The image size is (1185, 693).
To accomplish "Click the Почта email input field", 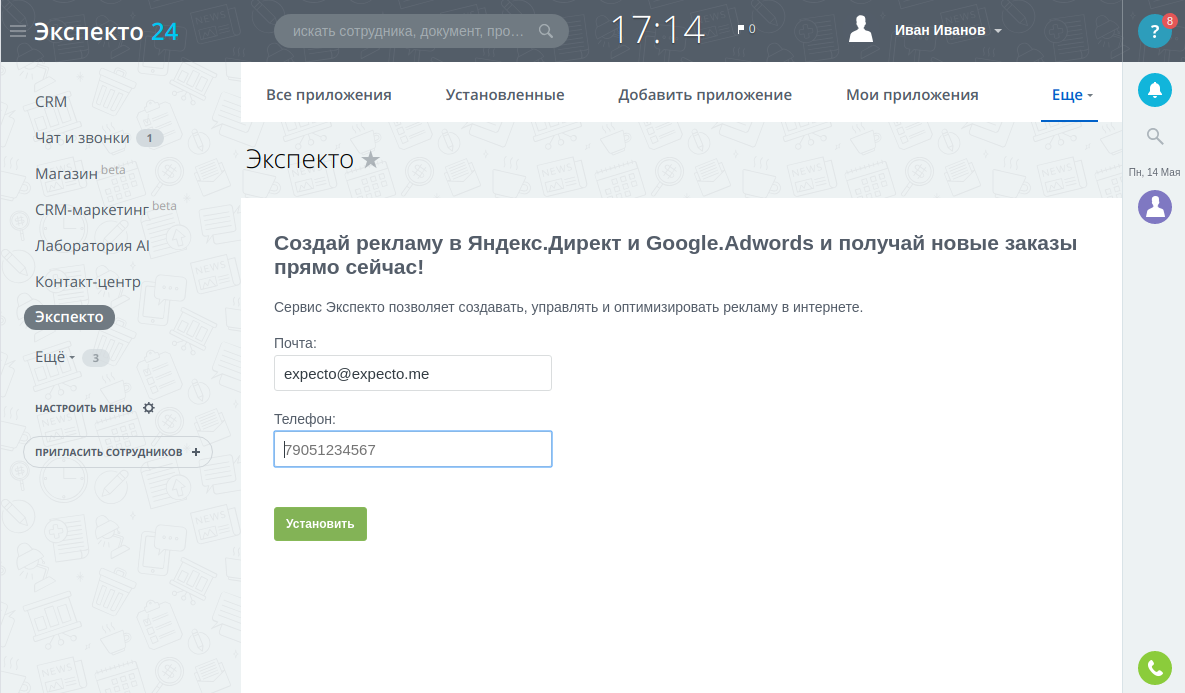I will [413, 373].
